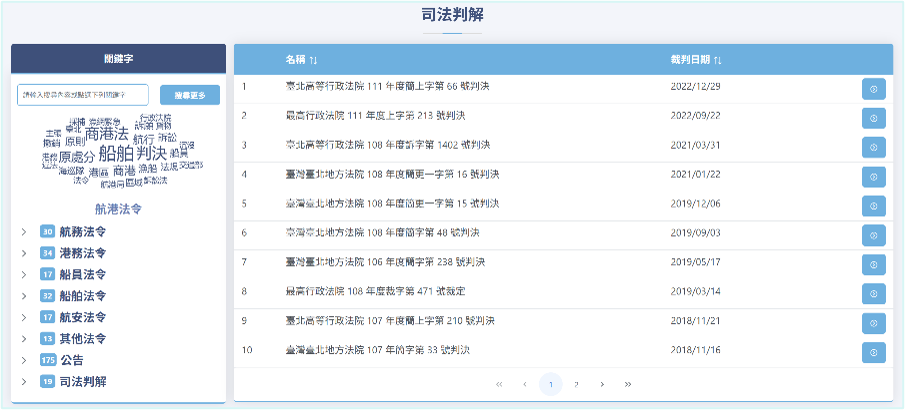This screenshot has width=905, height=410.
Task: Click keyword 商港法 in the word cloud
Action: click(107, 135)
